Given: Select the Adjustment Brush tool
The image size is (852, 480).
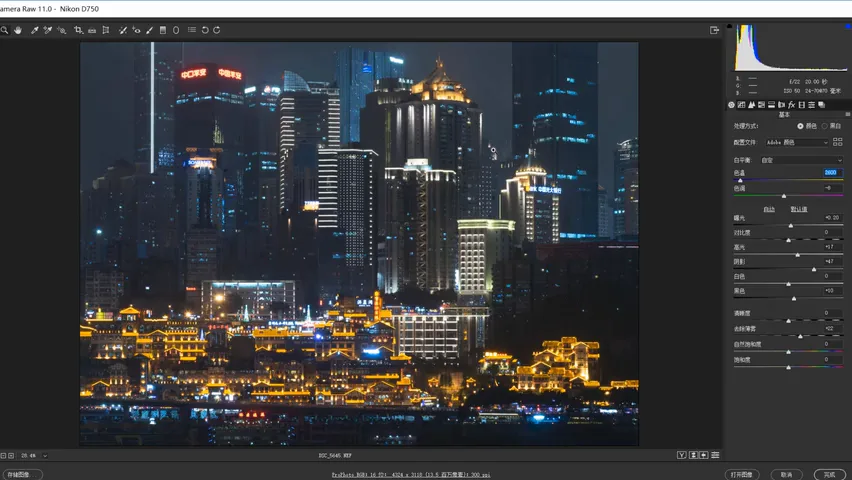Looking at the screenshot, I should pyautogui.click(x=149, y=30).
